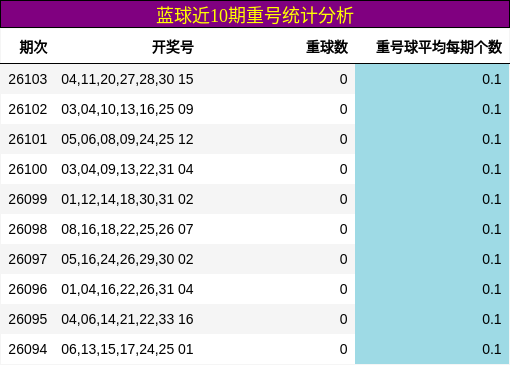Click the 期次 column header

33,47
